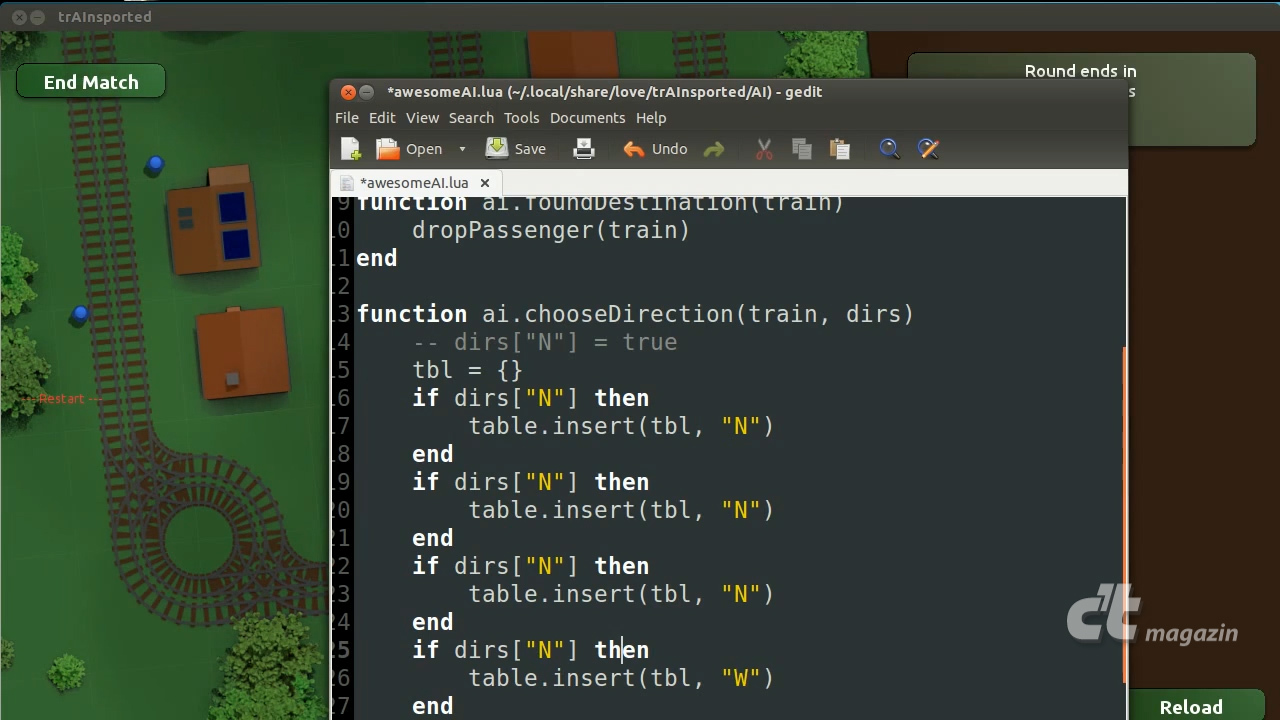
Task: Open the Edit menu
Action: (x=382, y=118)
